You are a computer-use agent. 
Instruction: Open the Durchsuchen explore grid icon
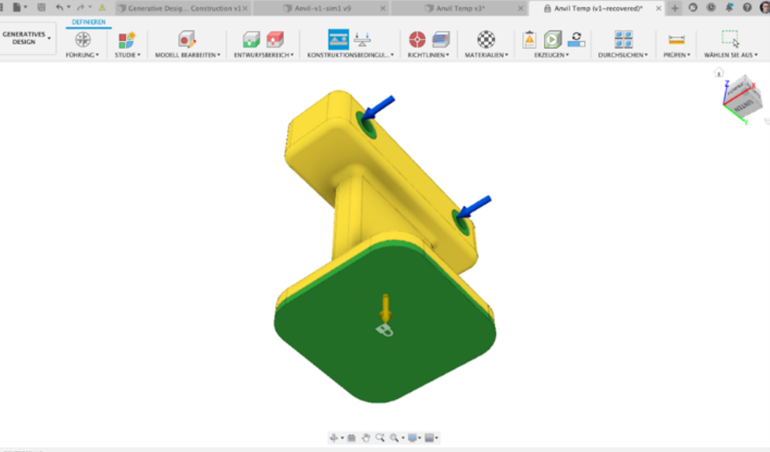point(623,39)
